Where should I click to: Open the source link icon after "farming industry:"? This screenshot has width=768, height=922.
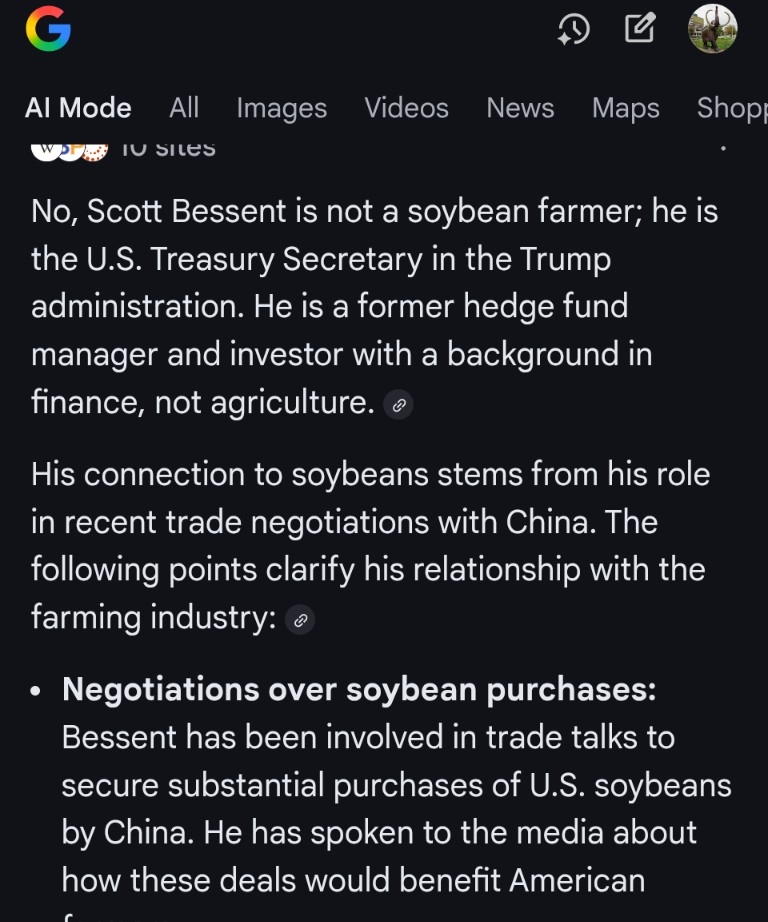pos(300,620)
